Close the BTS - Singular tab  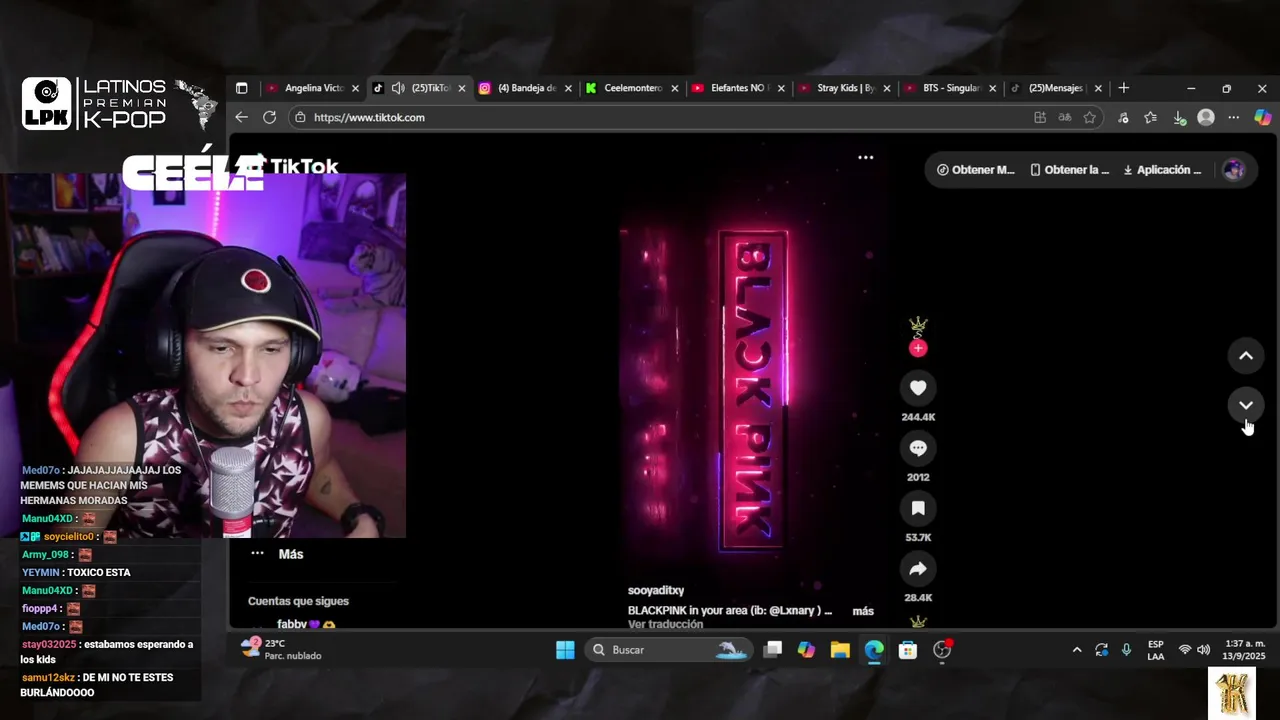point(993,88)
